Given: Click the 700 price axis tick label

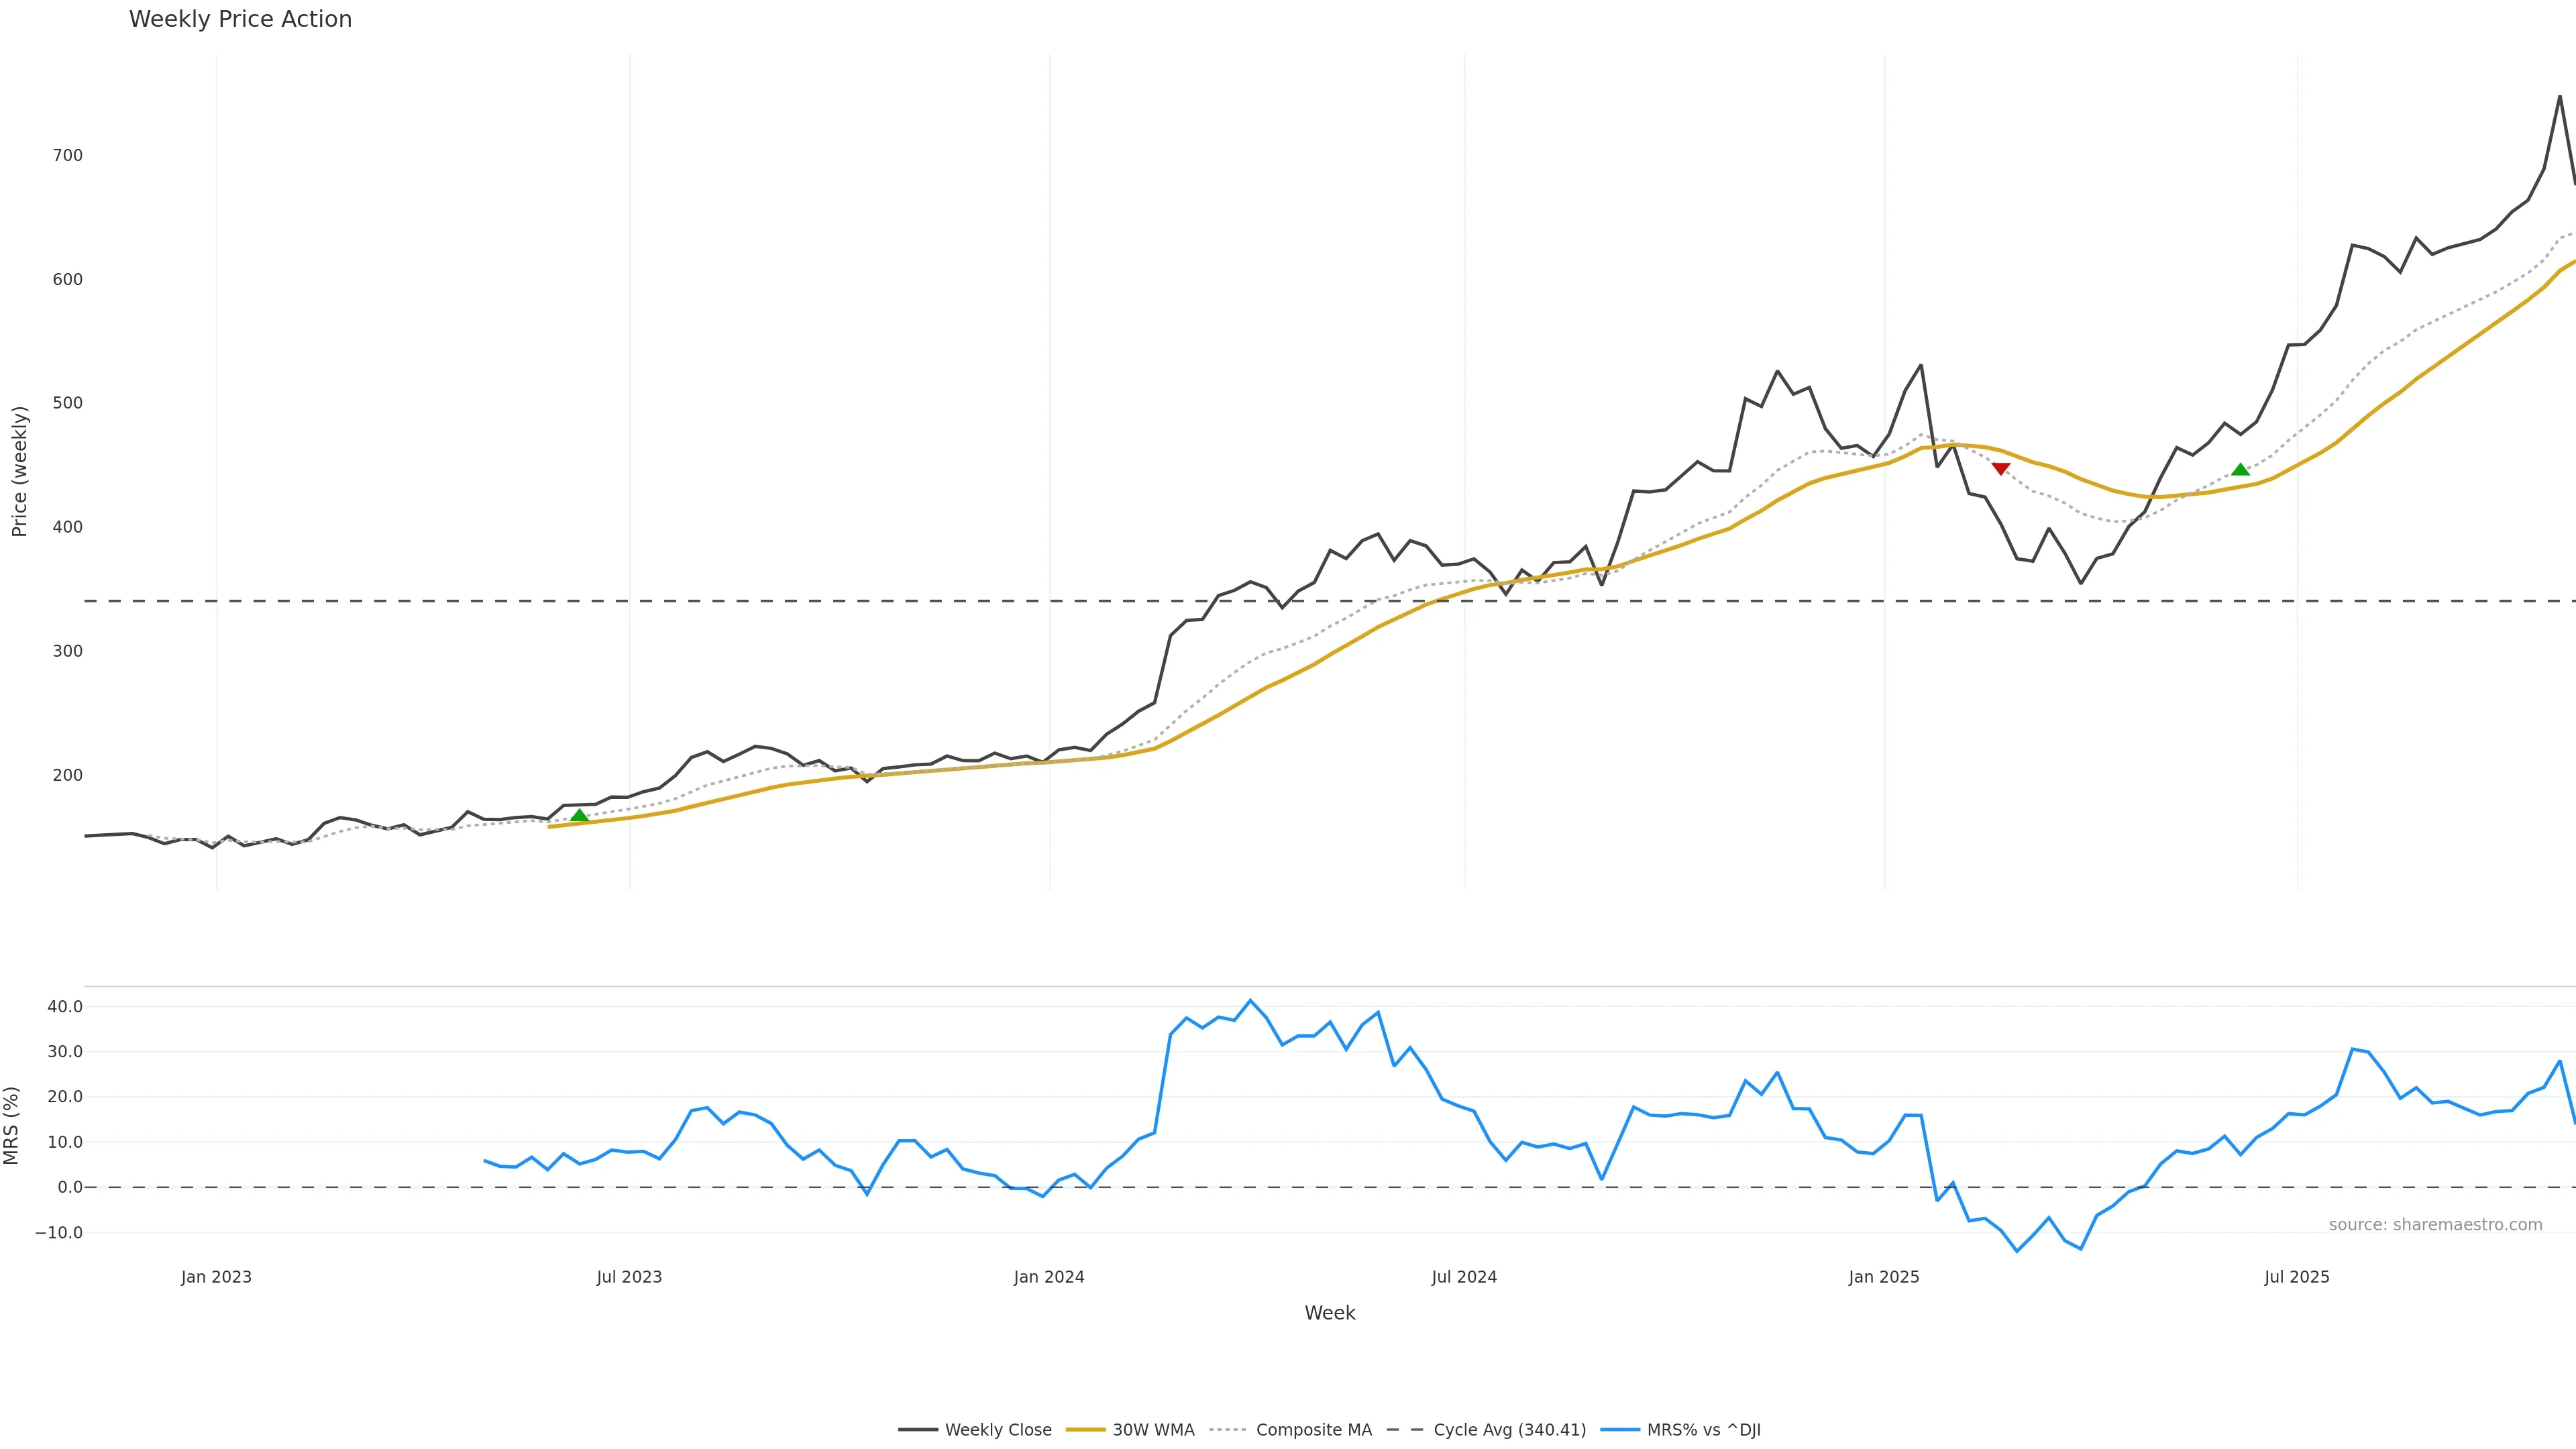Looking at the screenshot, I should [x=68, y=155].
